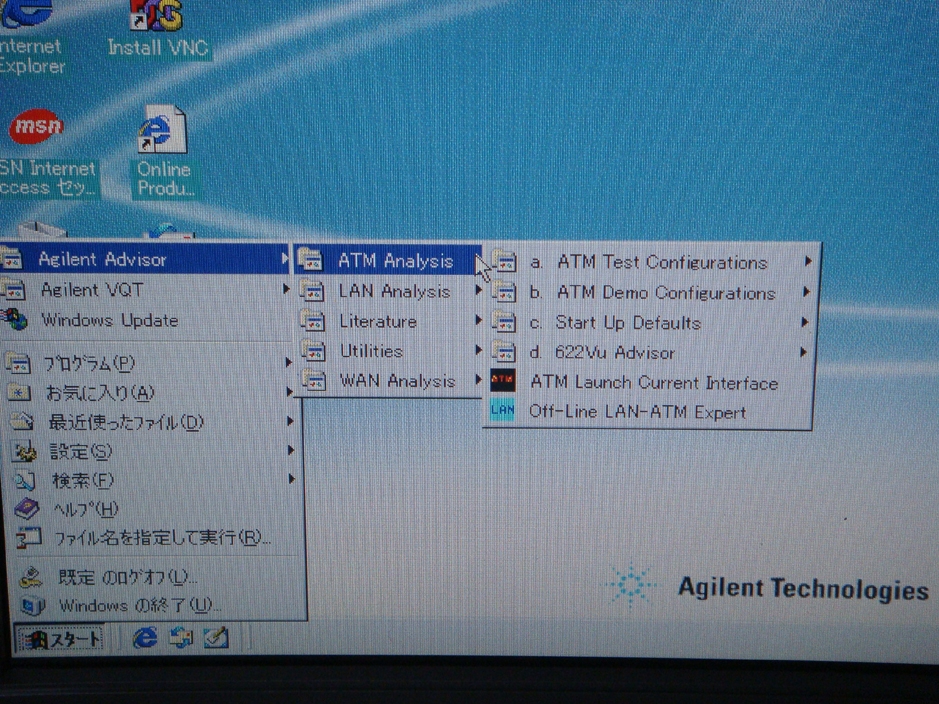939x704 pixels.
Task: Expand arrow next to Utilities
Action: (x=478, y=350)
